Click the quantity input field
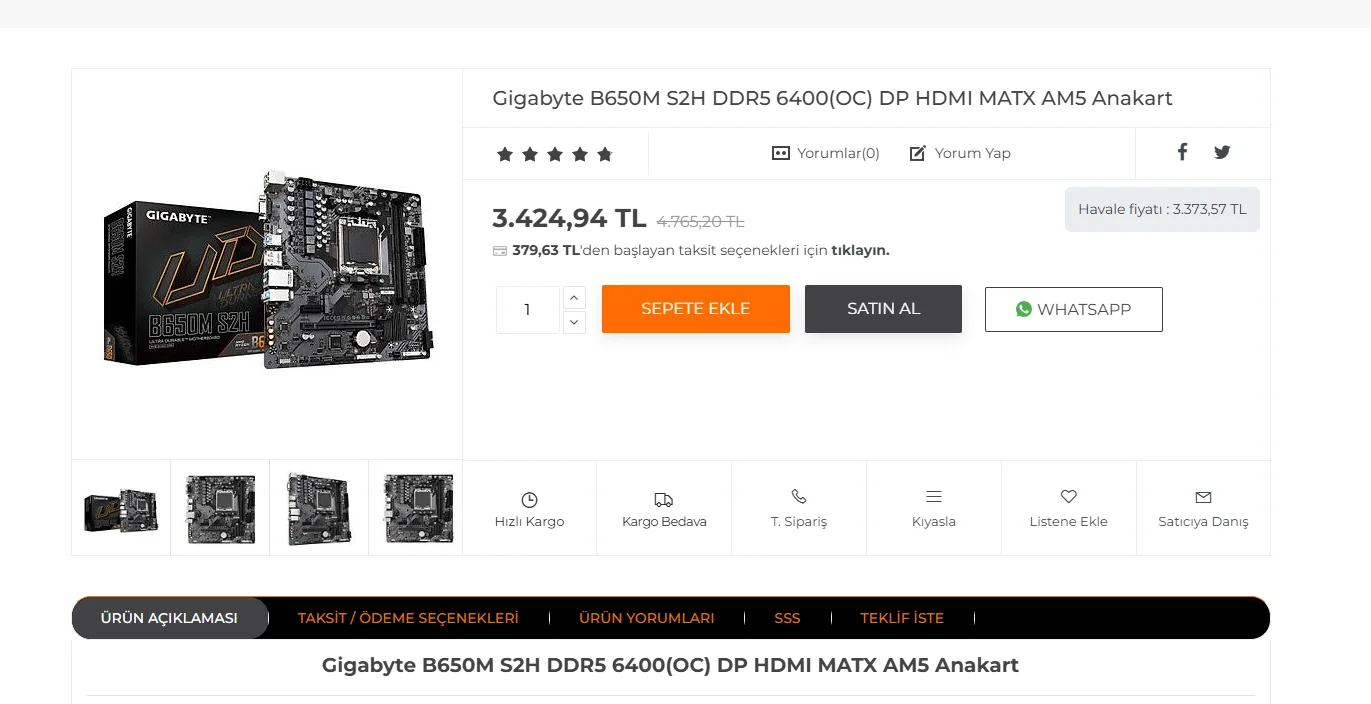1371x704 pixels. (x=527, y=310)
